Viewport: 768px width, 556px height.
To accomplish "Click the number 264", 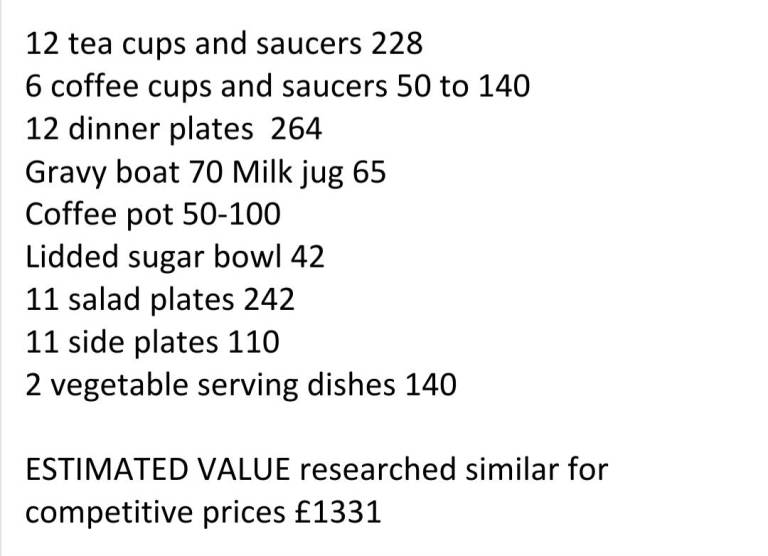I will pos(296,129).
